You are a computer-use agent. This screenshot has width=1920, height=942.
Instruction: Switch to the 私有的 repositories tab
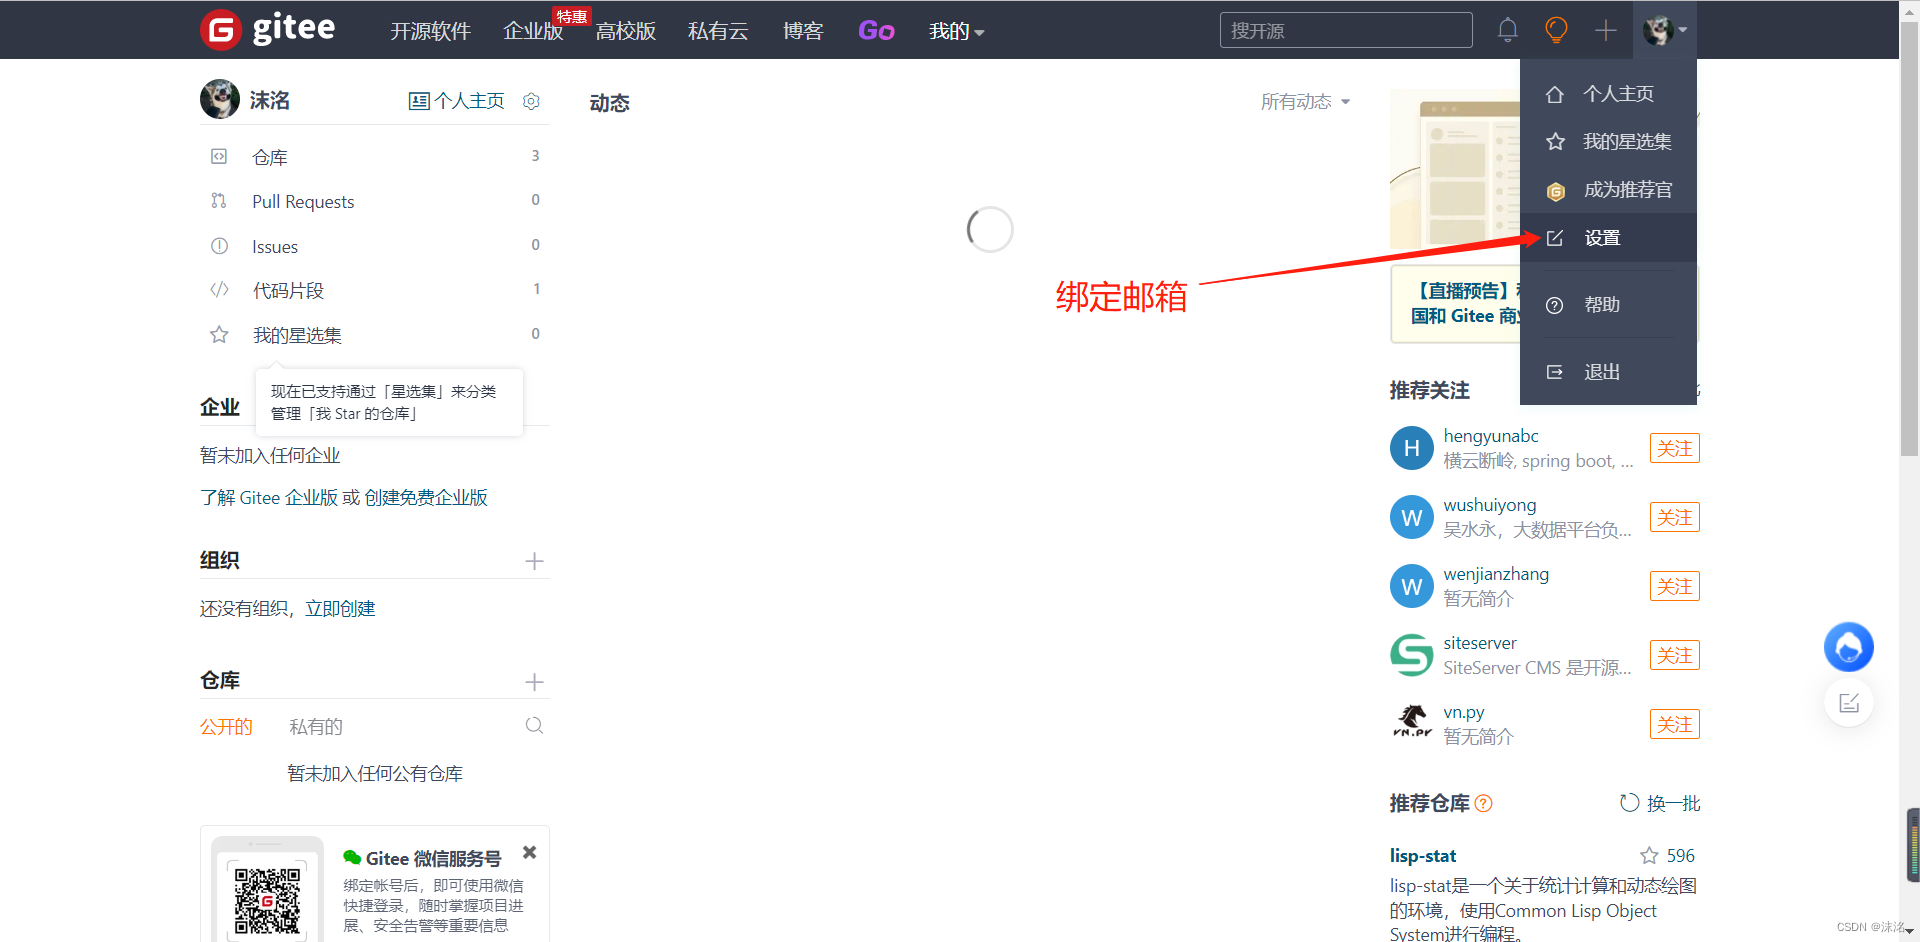(x=316, y=727)
